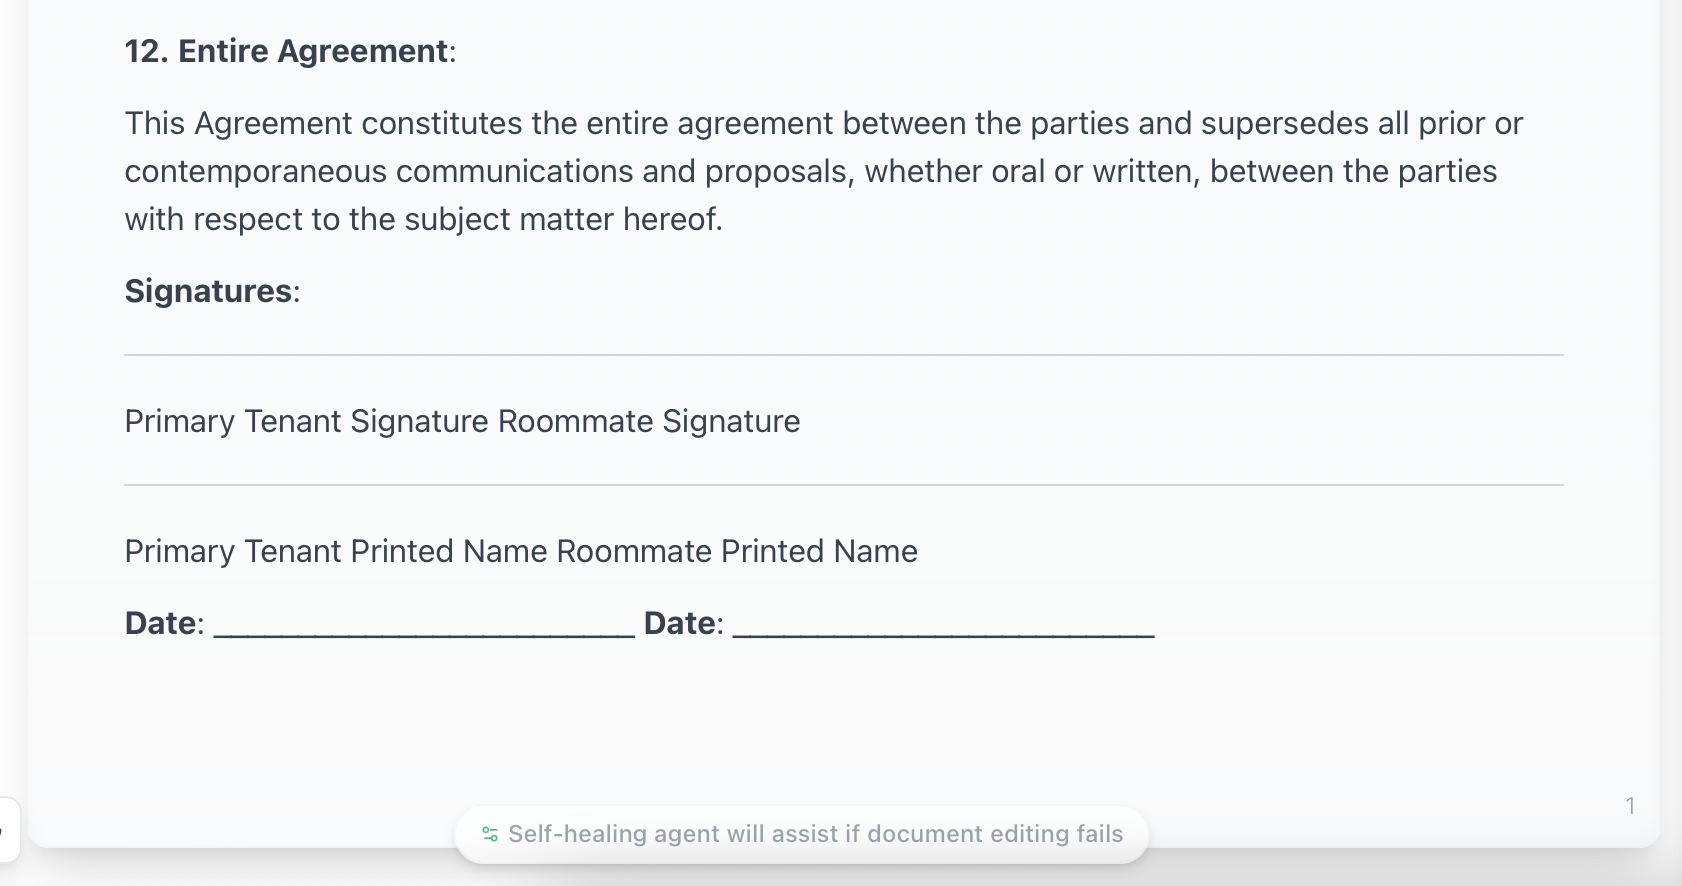The image size is (1682, 886).
Task: Click the partially visible button at left edge
Action: (x=8, y=829)
